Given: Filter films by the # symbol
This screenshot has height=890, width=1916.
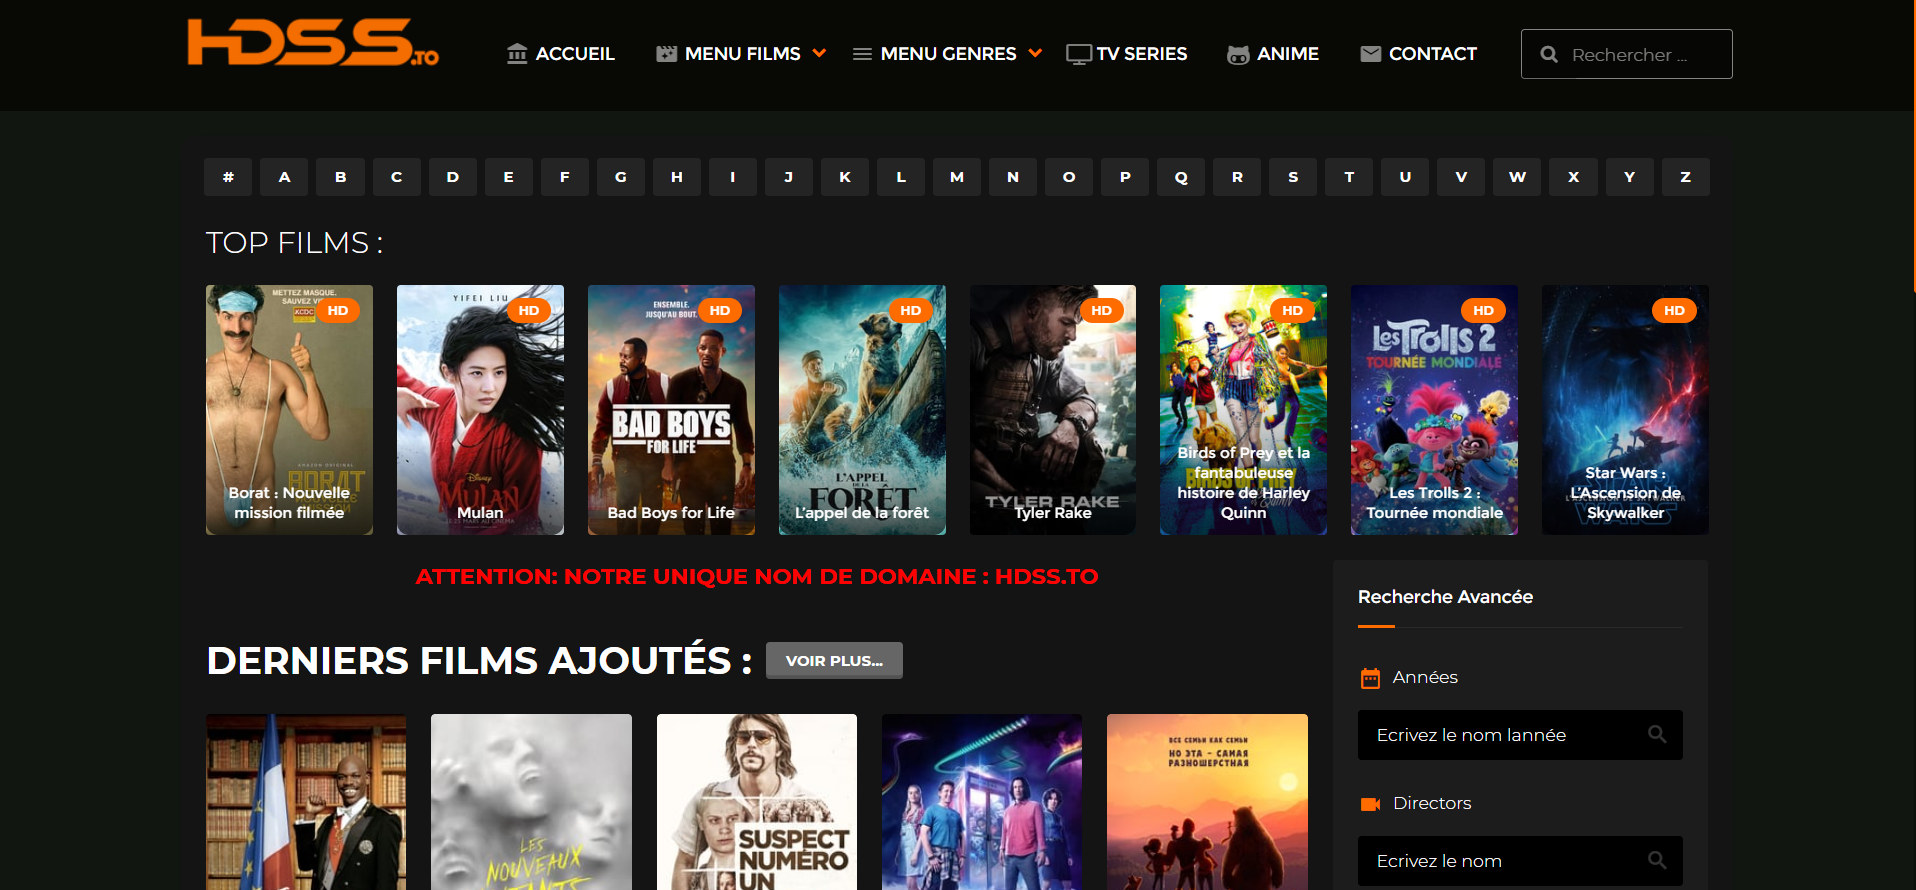Looking at the screenshot, I should coord(228,177).
